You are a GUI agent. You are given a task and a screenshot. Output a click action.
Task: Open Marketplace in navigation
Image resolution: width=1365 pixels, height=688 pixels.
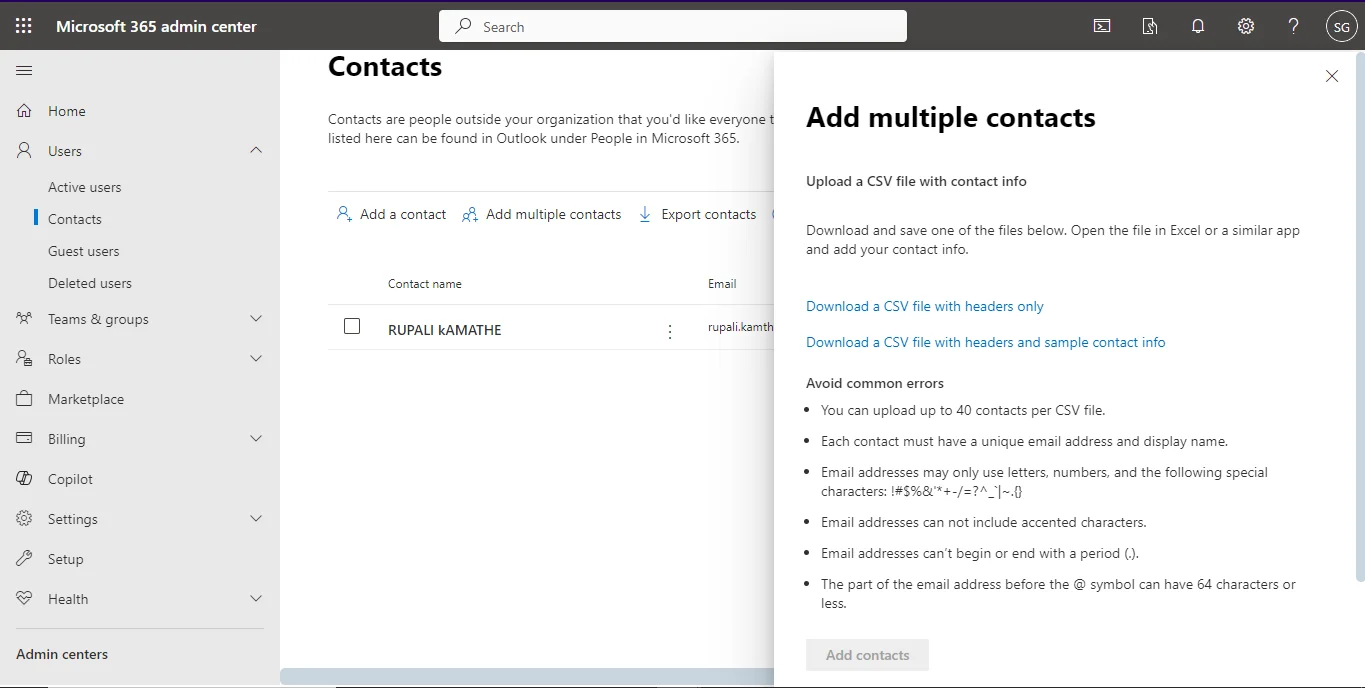(x=86, y=399)
